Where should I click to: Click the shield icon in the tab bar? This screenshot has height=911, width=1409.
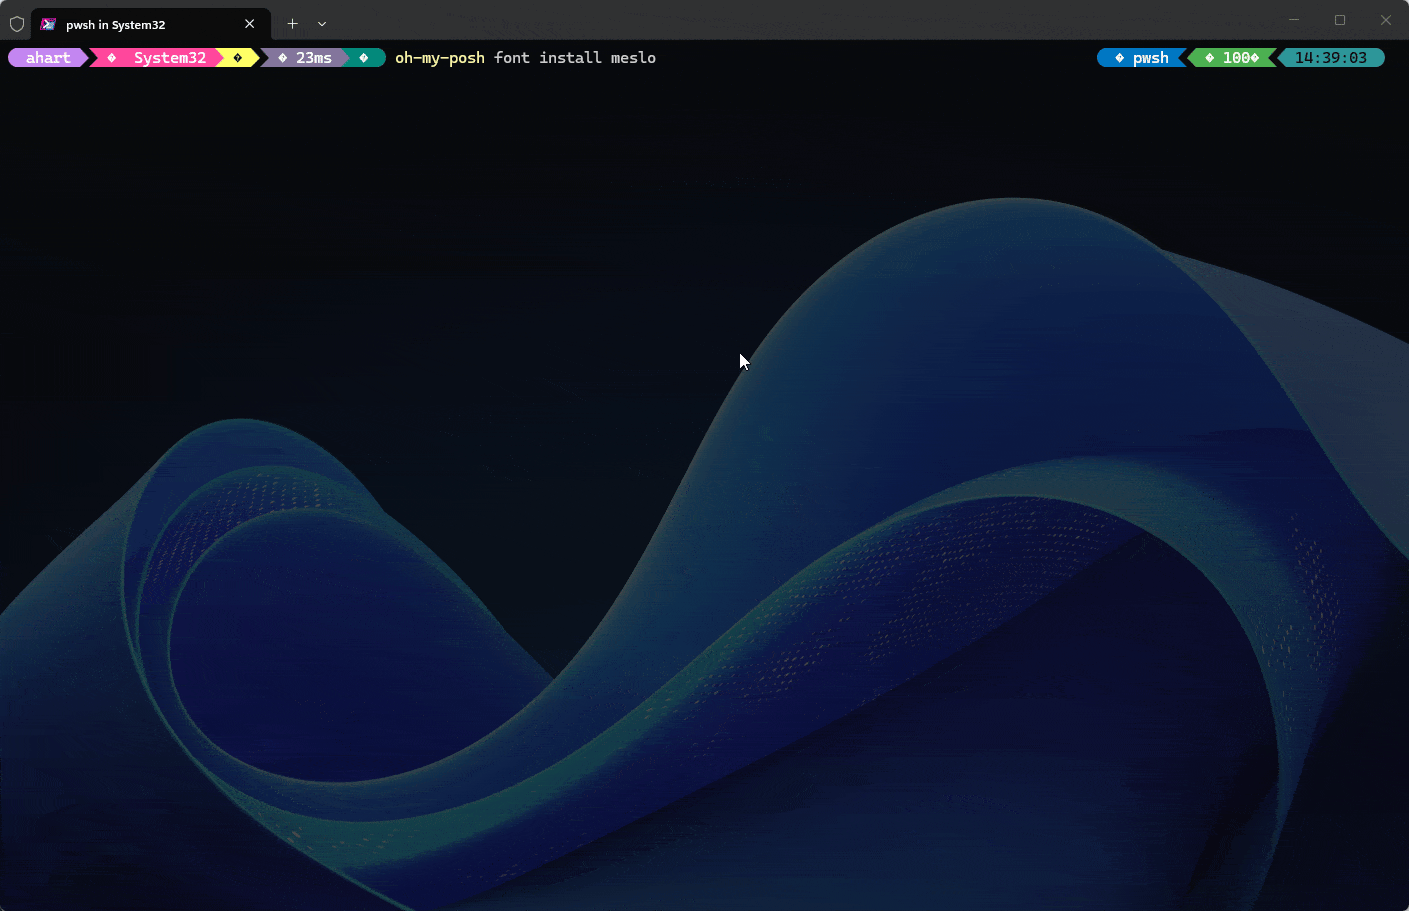click(x=16, y=23)
